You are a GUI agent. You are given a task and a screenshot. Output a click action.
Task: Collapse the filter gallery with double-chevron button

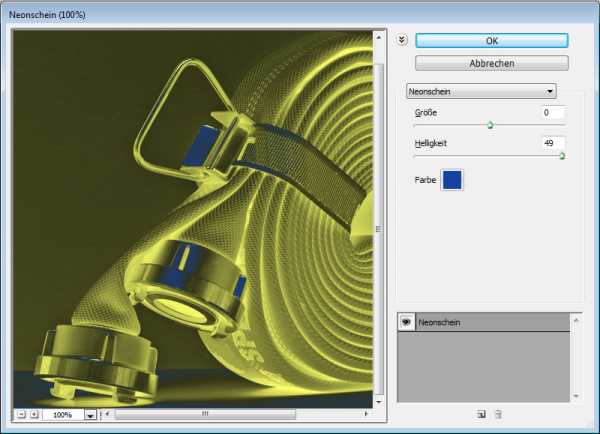[x=402, y=40]
